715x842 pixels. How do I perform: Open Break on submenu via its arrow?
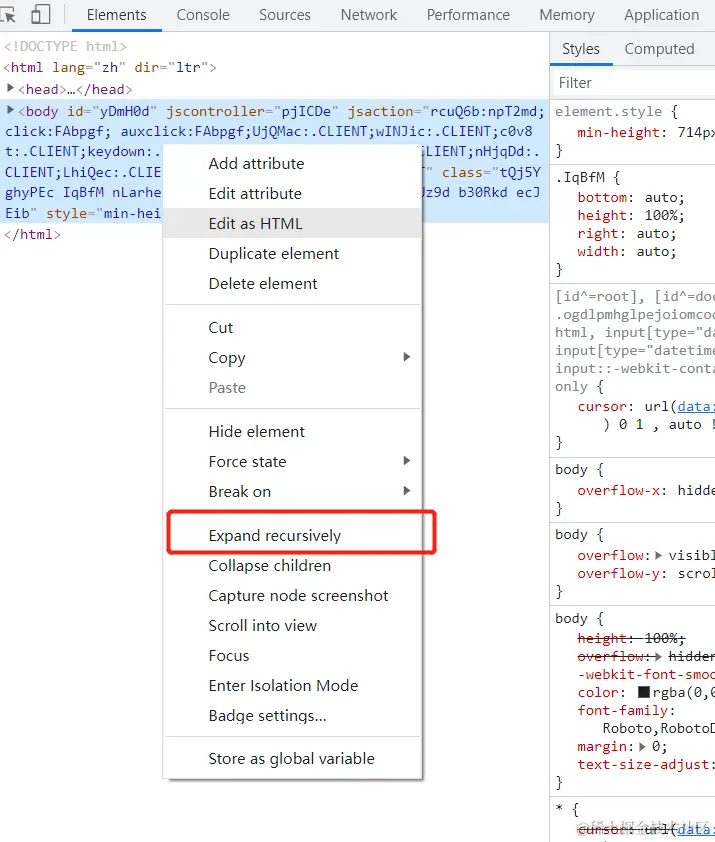click(x=407, y=491)
